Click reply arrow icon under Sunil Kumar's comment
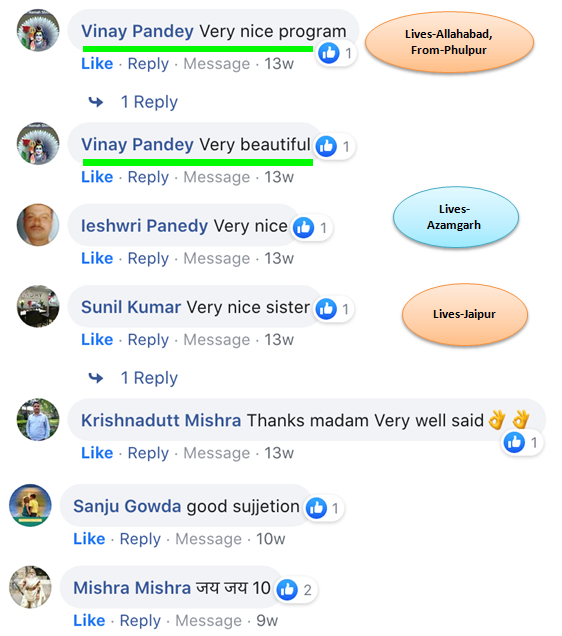Image resolution: width=562 pixels, height=636 pixels. pos(96,378)
